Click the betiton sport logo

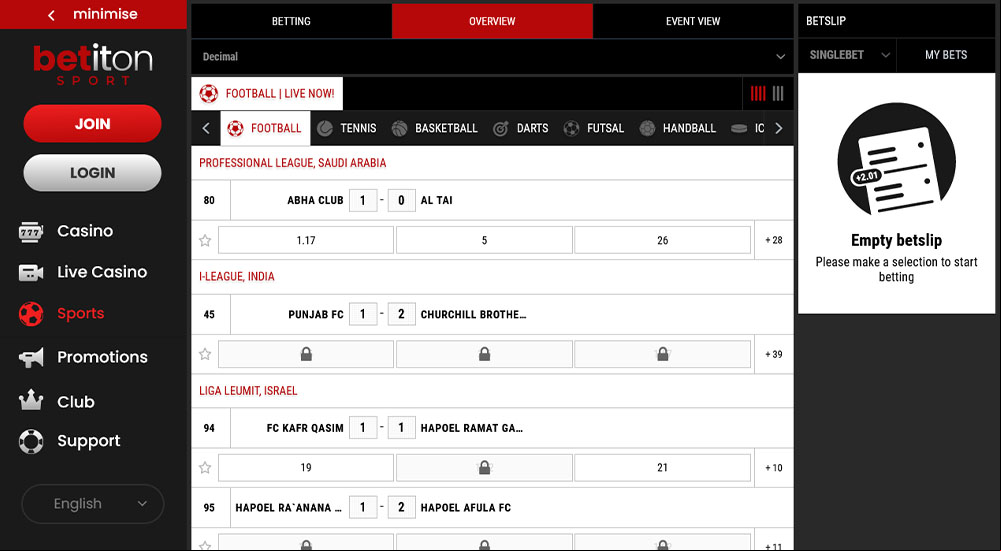tap(93, 64)
